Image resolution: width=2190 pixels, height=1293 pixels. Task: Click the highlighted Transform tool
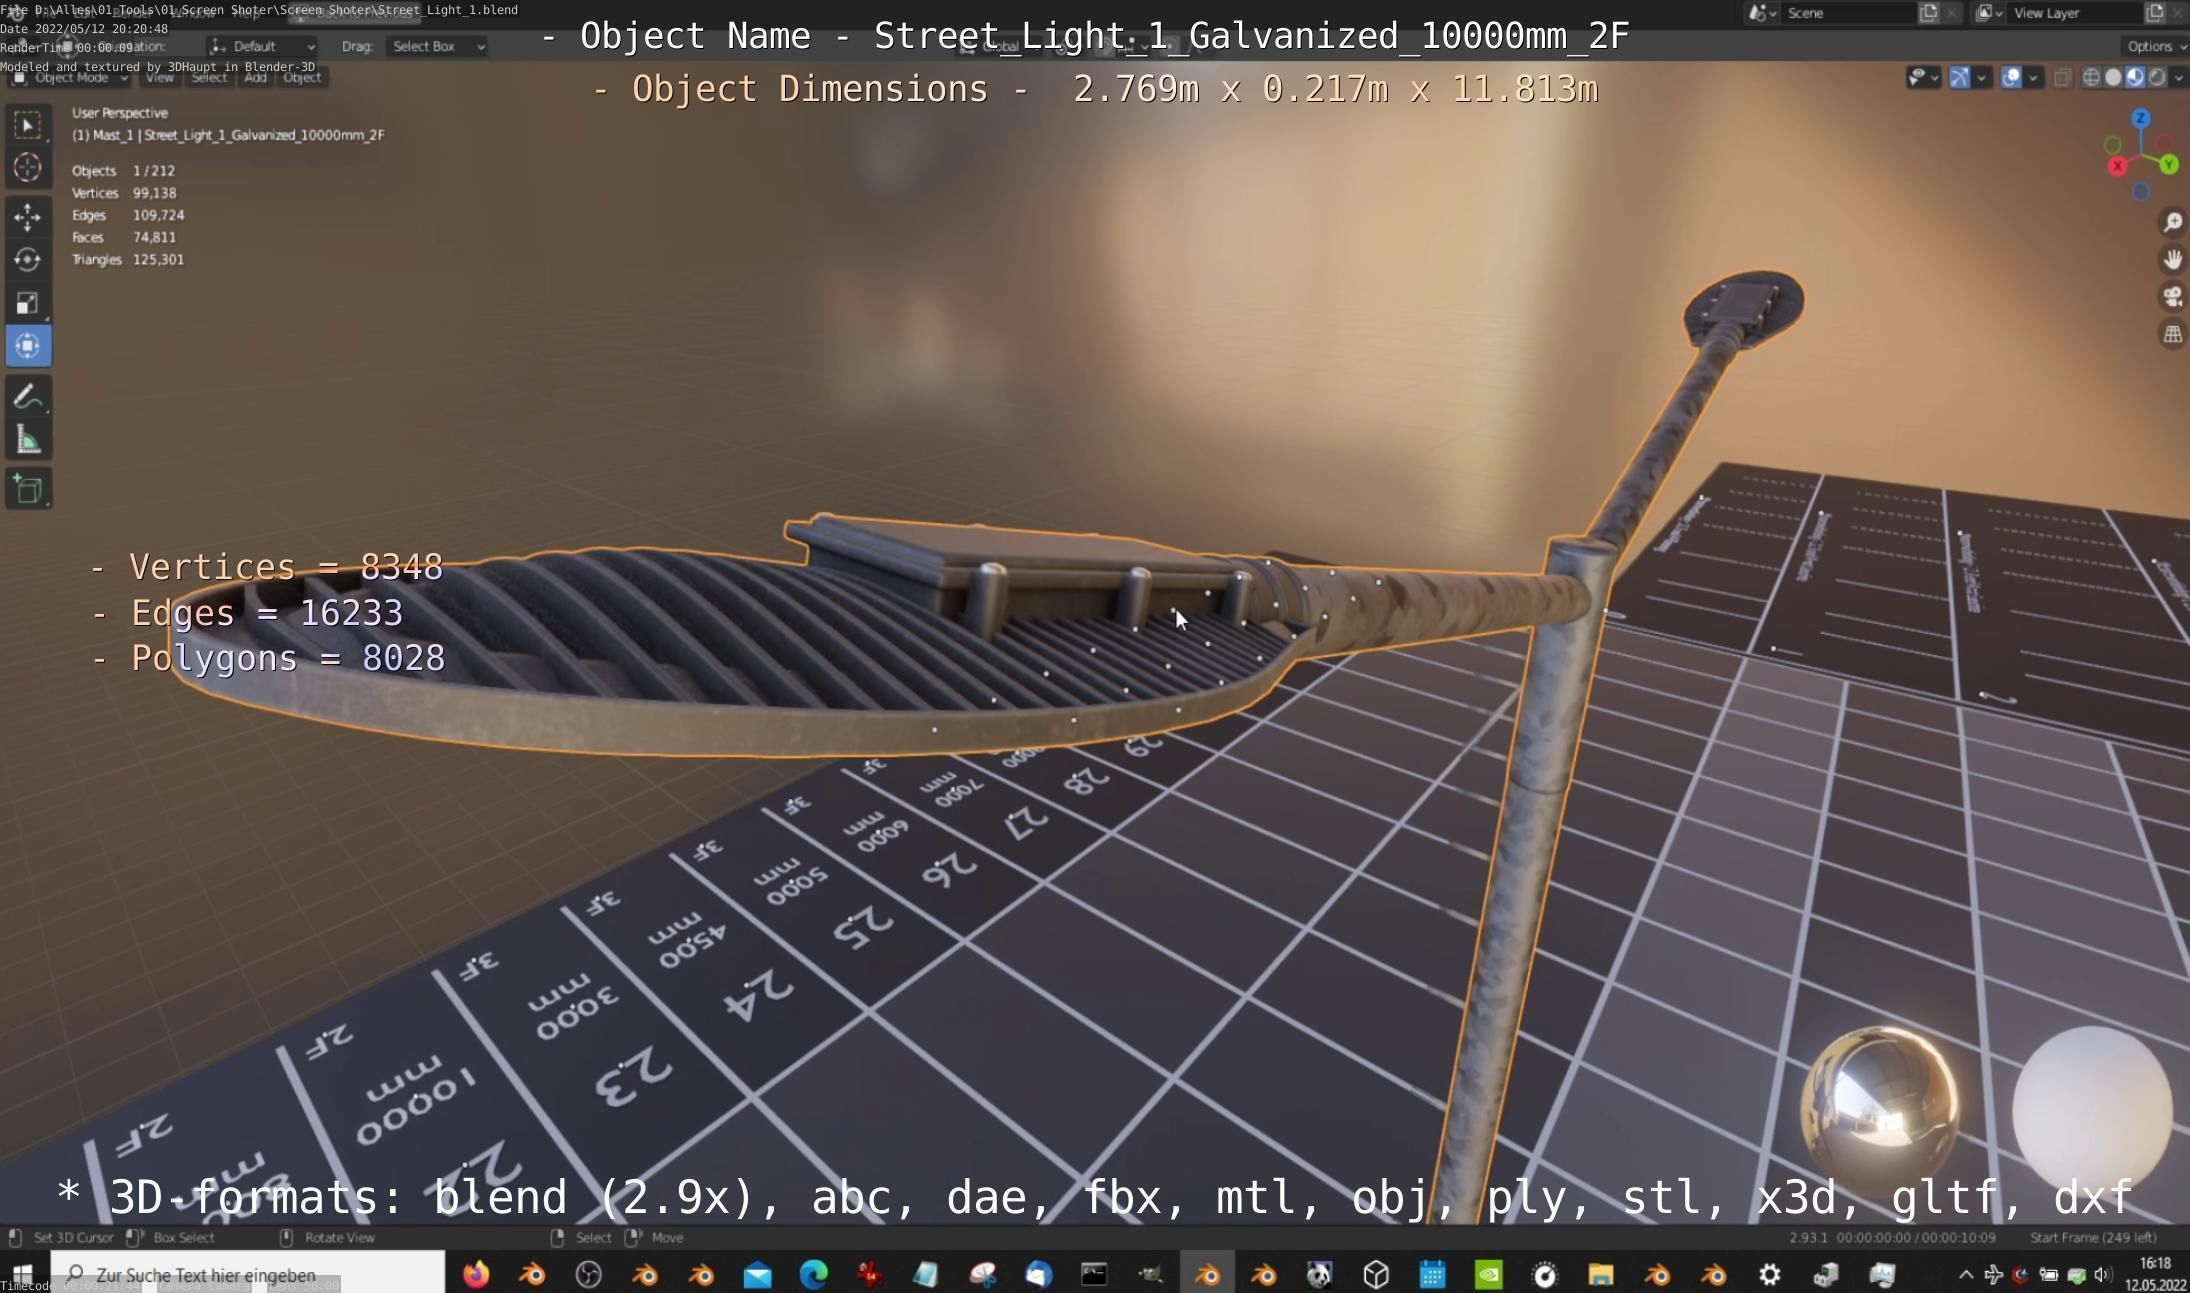[28, 346]
